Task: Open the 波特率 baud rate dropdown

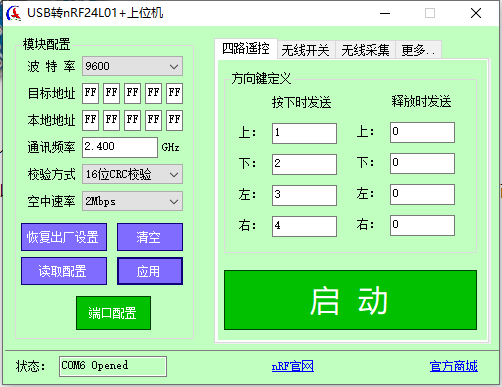Action: 132,66
